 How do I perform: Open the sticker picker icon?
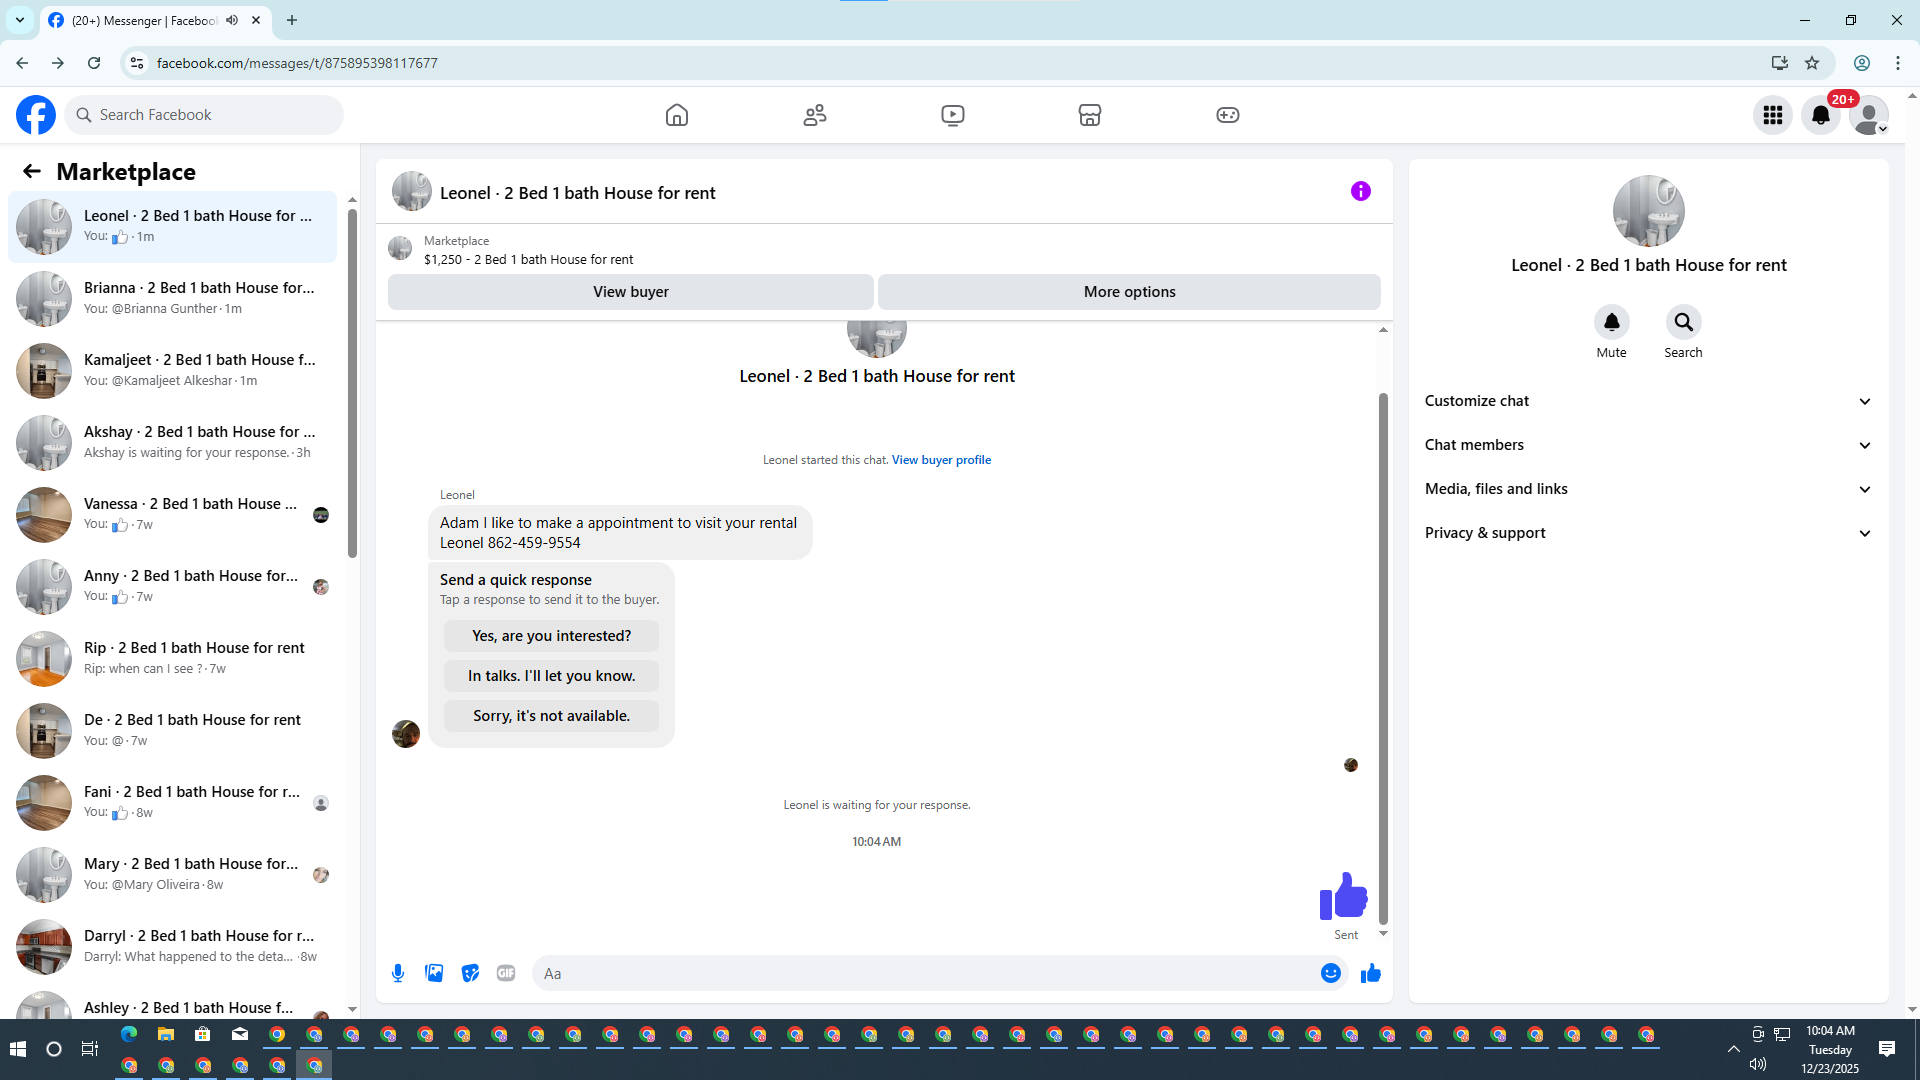(x=470, y=973)
